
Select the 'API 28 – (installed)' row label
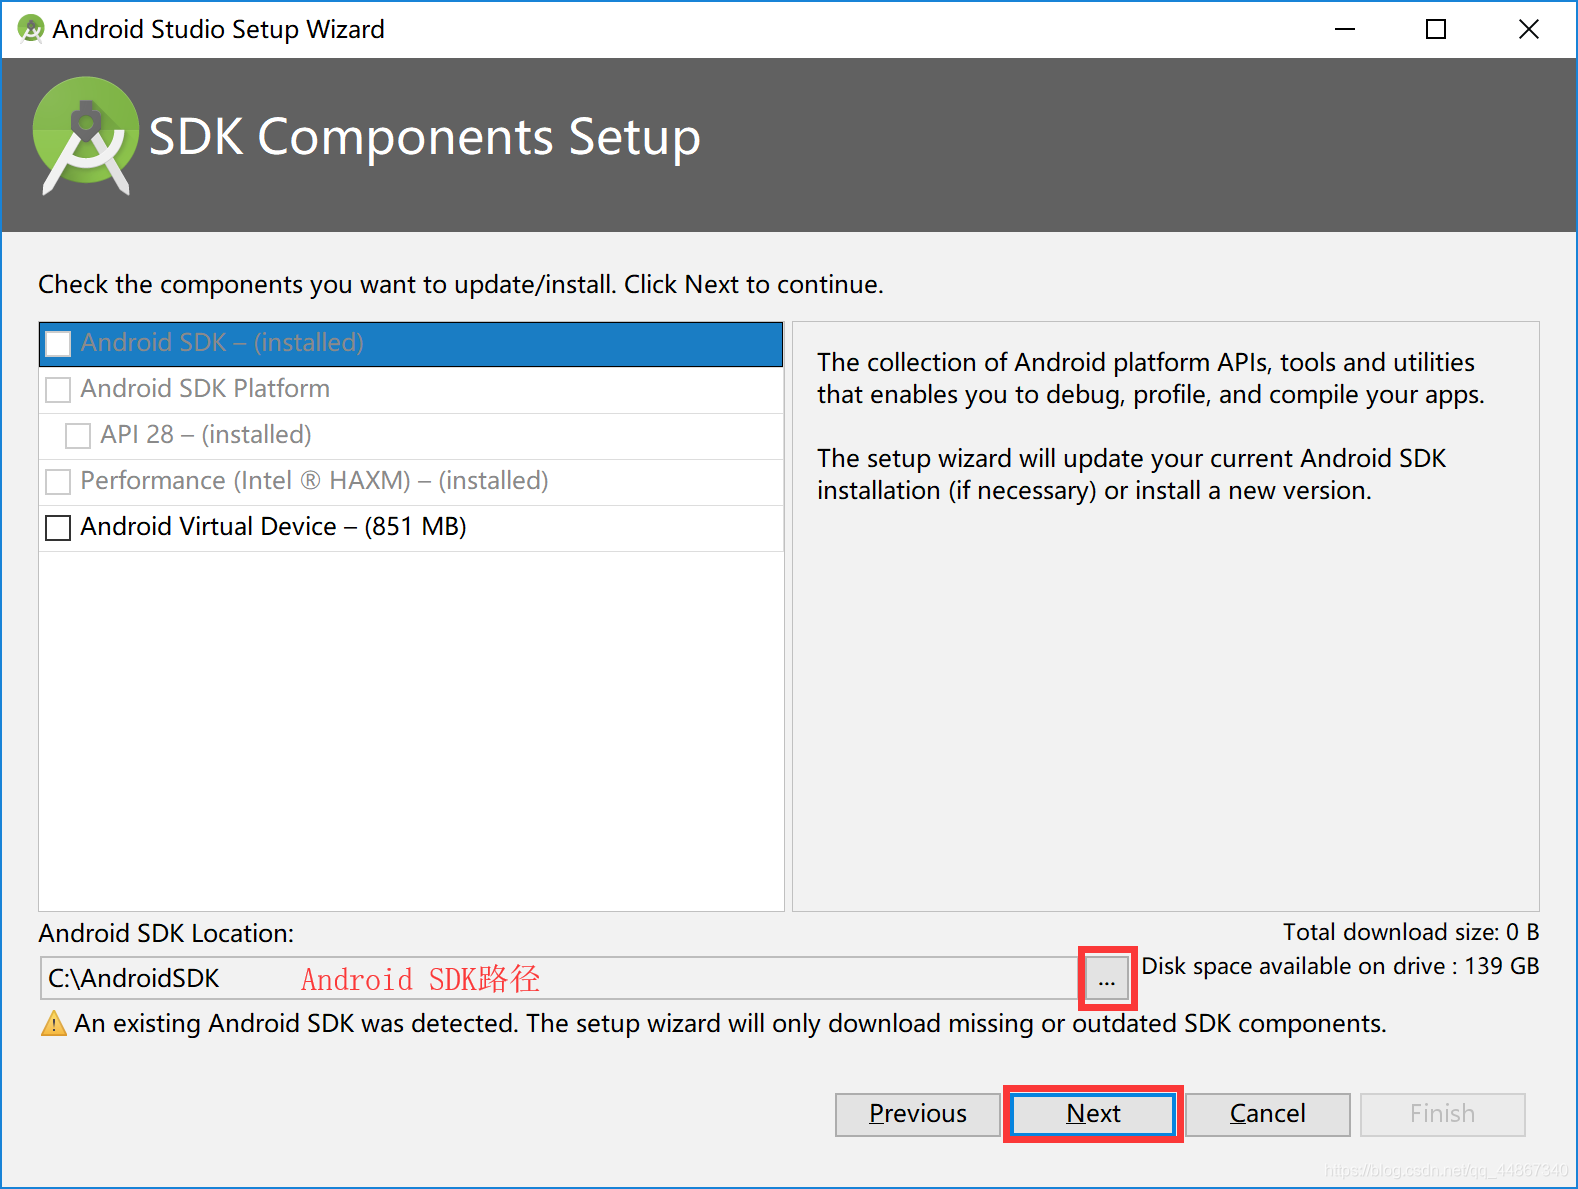pyautogui.click(x=206, y=435)
